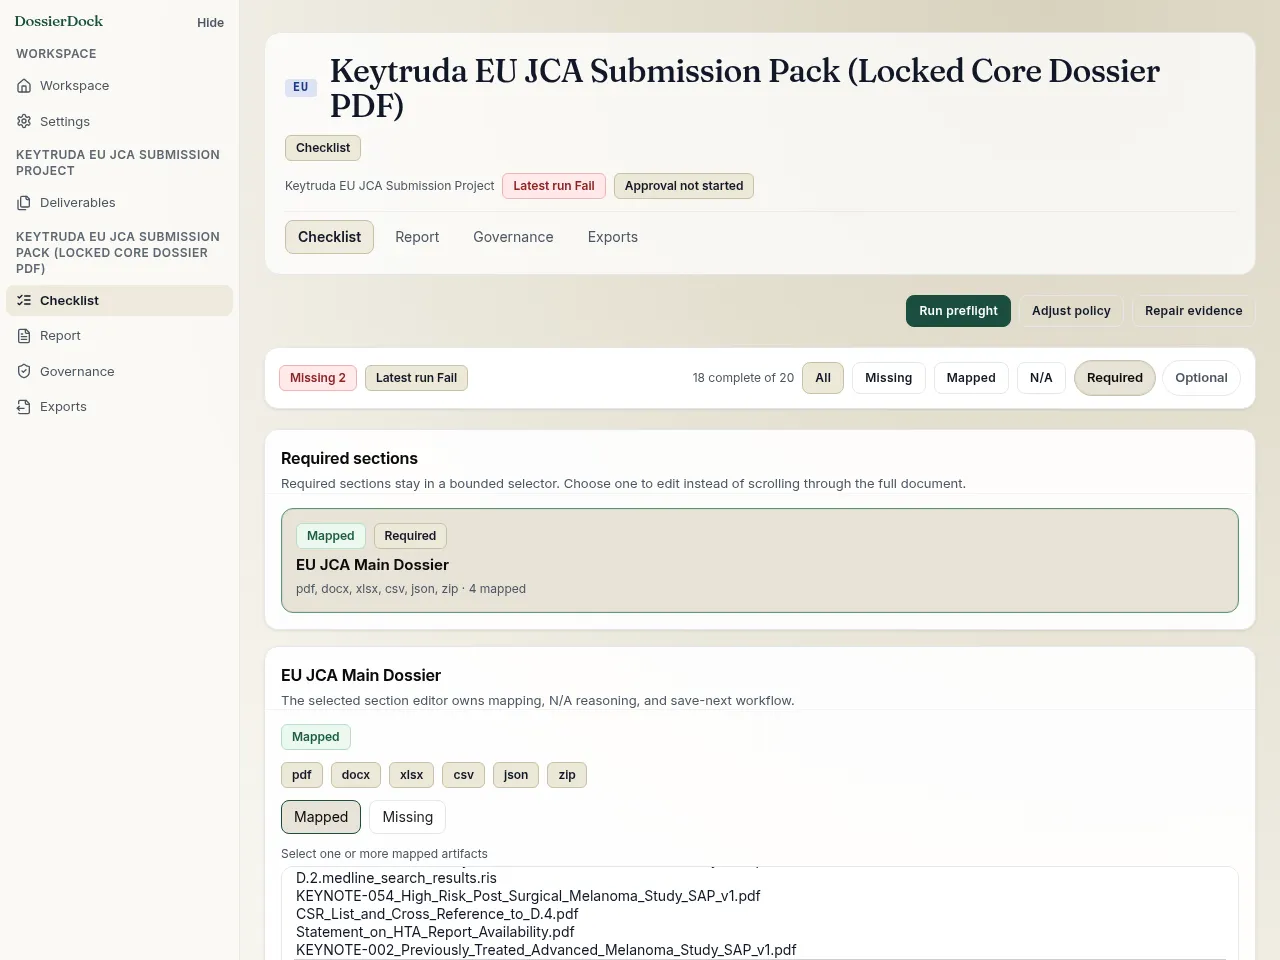
Task: Switch to the Governance tab
Action: [513, 237]
